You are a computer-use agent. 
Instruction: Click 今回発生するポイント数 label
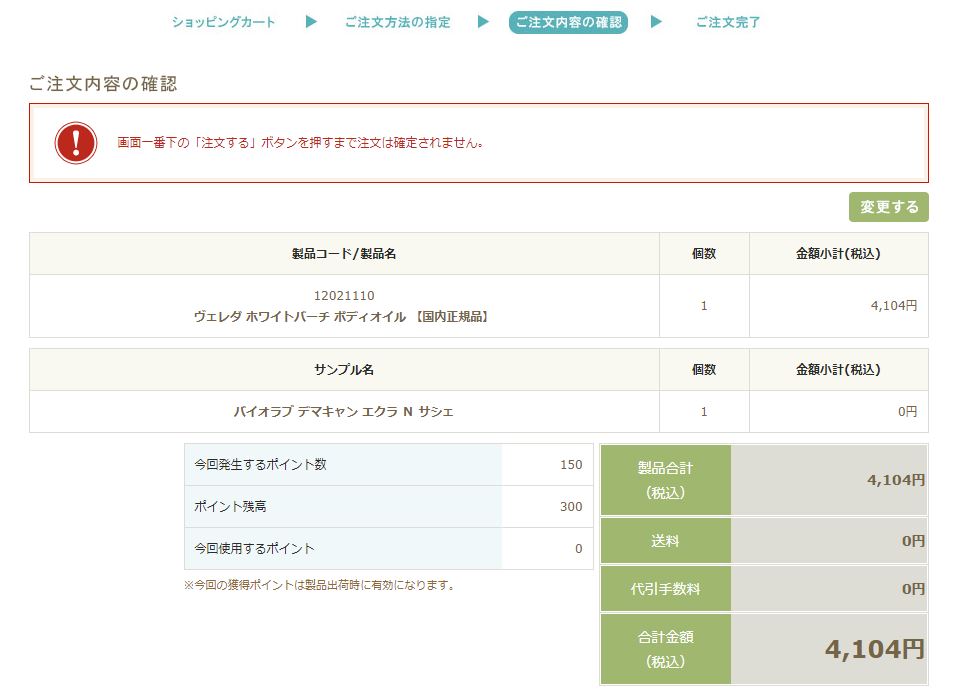click(x=261, y=464)
